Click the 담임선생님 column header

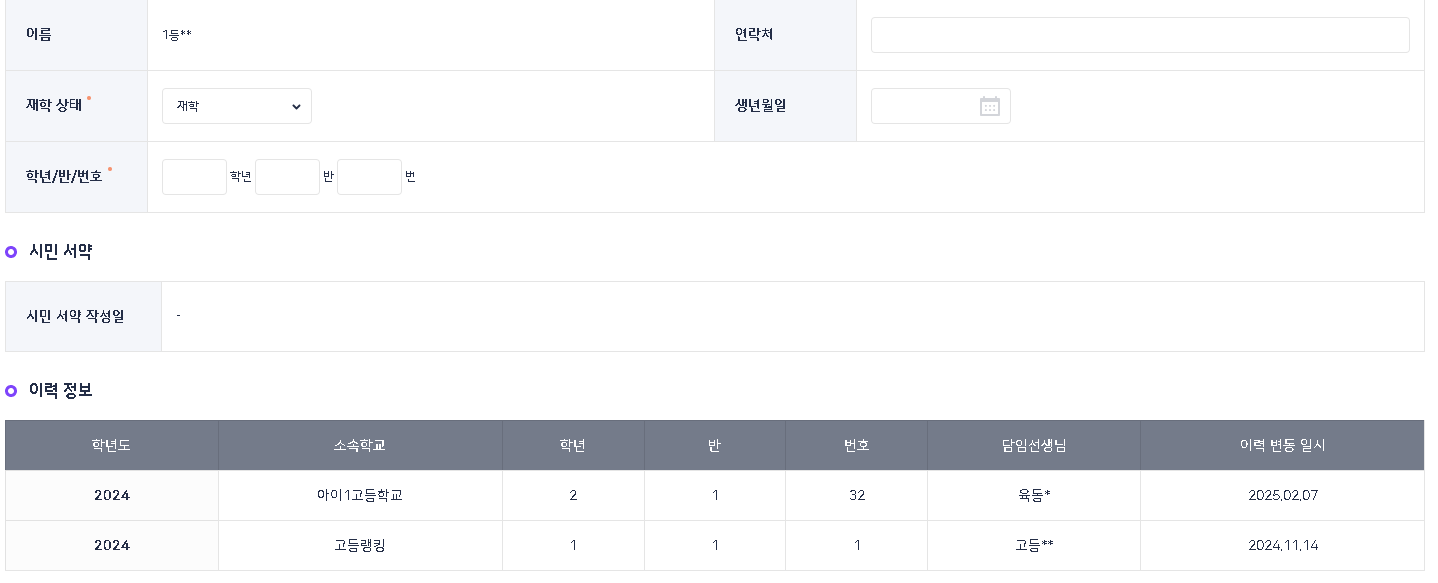[x=1033, y=445]
